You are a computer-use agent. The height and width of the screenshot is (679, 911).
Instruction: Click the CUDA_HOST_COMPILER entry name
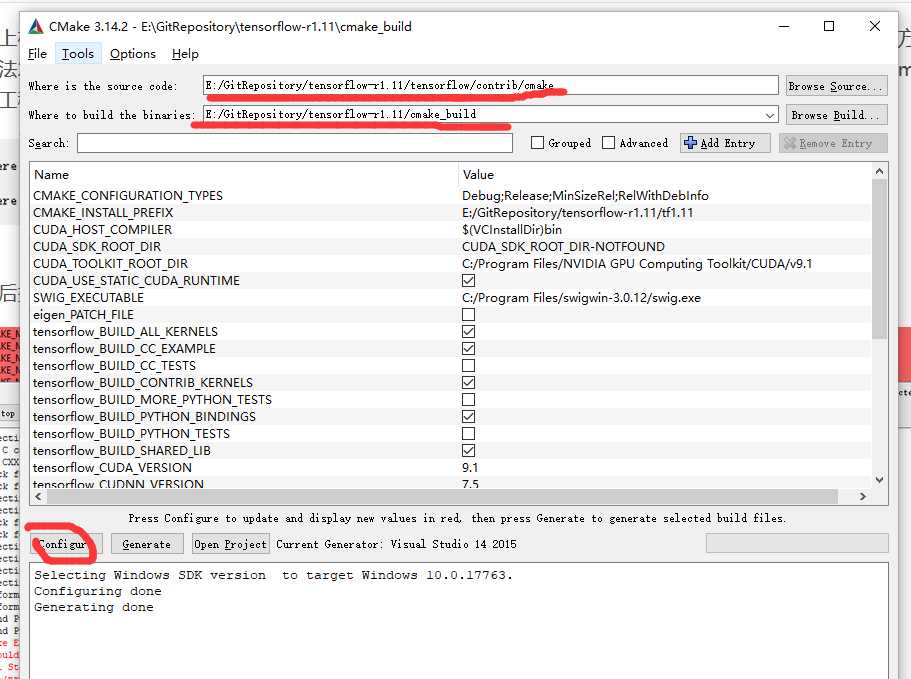point(102,229)
